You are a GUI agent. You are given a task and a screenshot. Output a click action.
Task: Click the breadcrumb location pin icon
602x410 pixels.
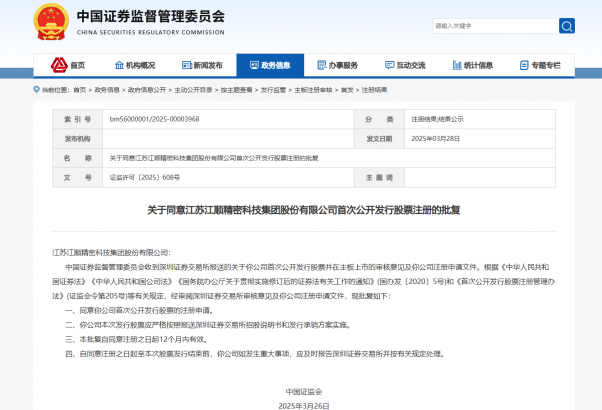coord(36,89)
